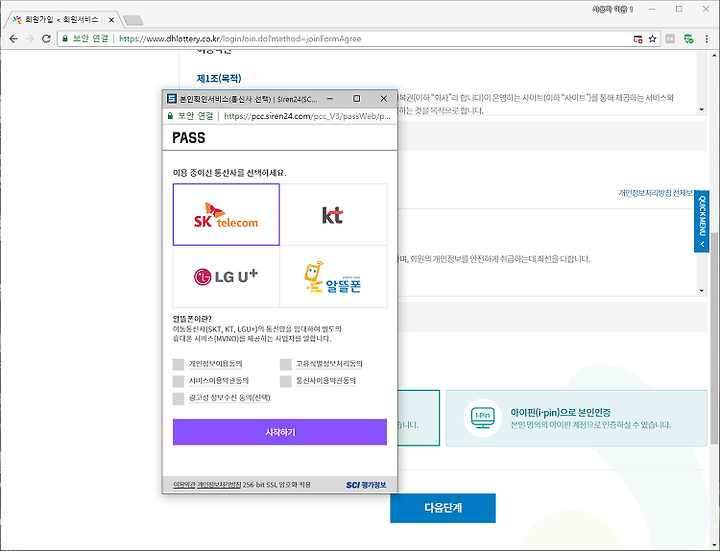Reload the page with refresh icon
Viewport: 720px width, 551px height.
[x=46, y=39]
